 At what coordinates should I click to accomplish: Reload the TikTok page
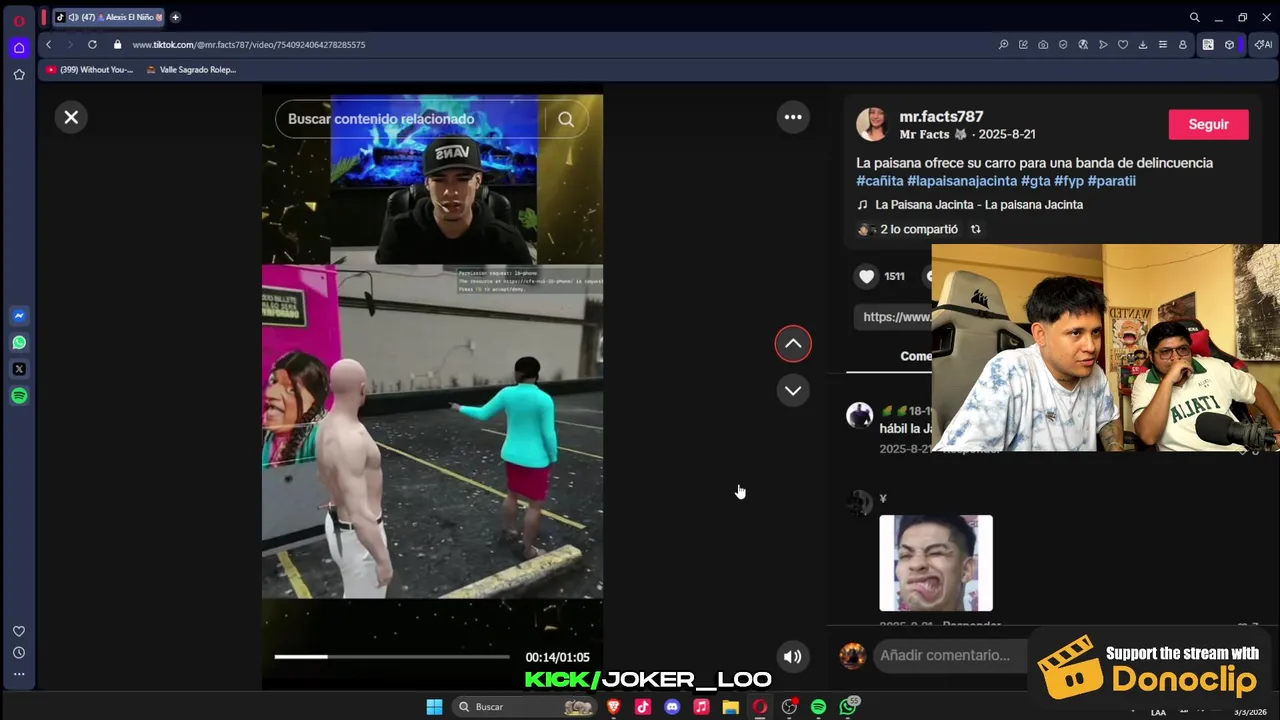click(92, 45)
